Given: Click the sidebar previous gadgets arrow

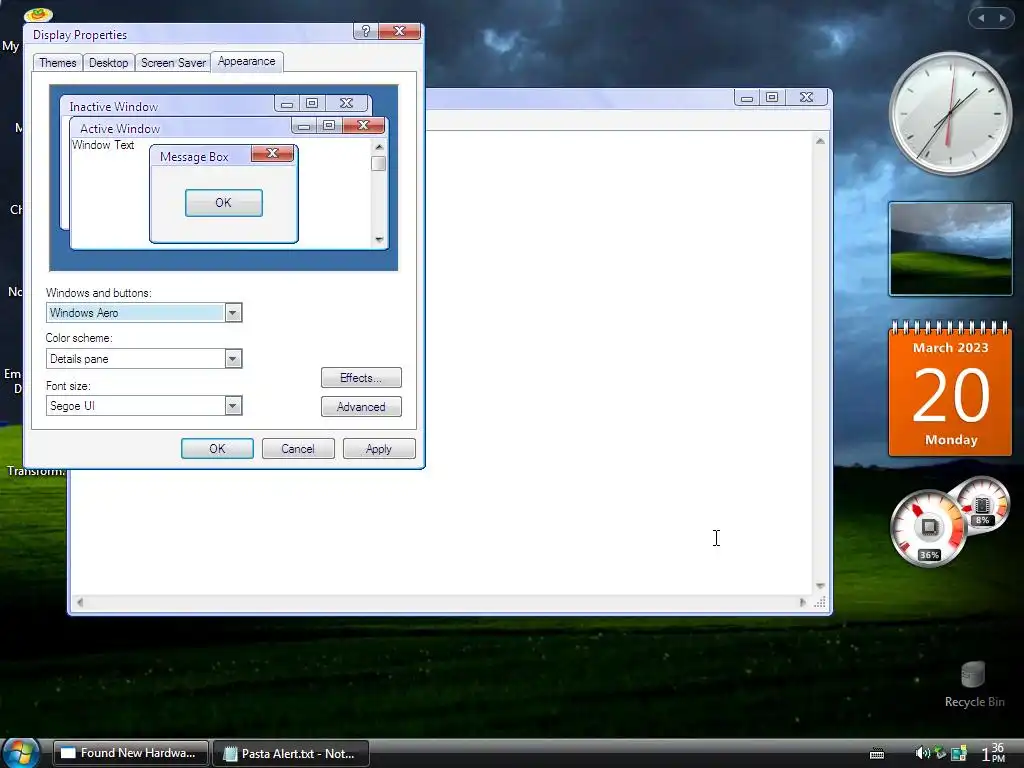Looking at the screenshot, I should click(981, 18).
